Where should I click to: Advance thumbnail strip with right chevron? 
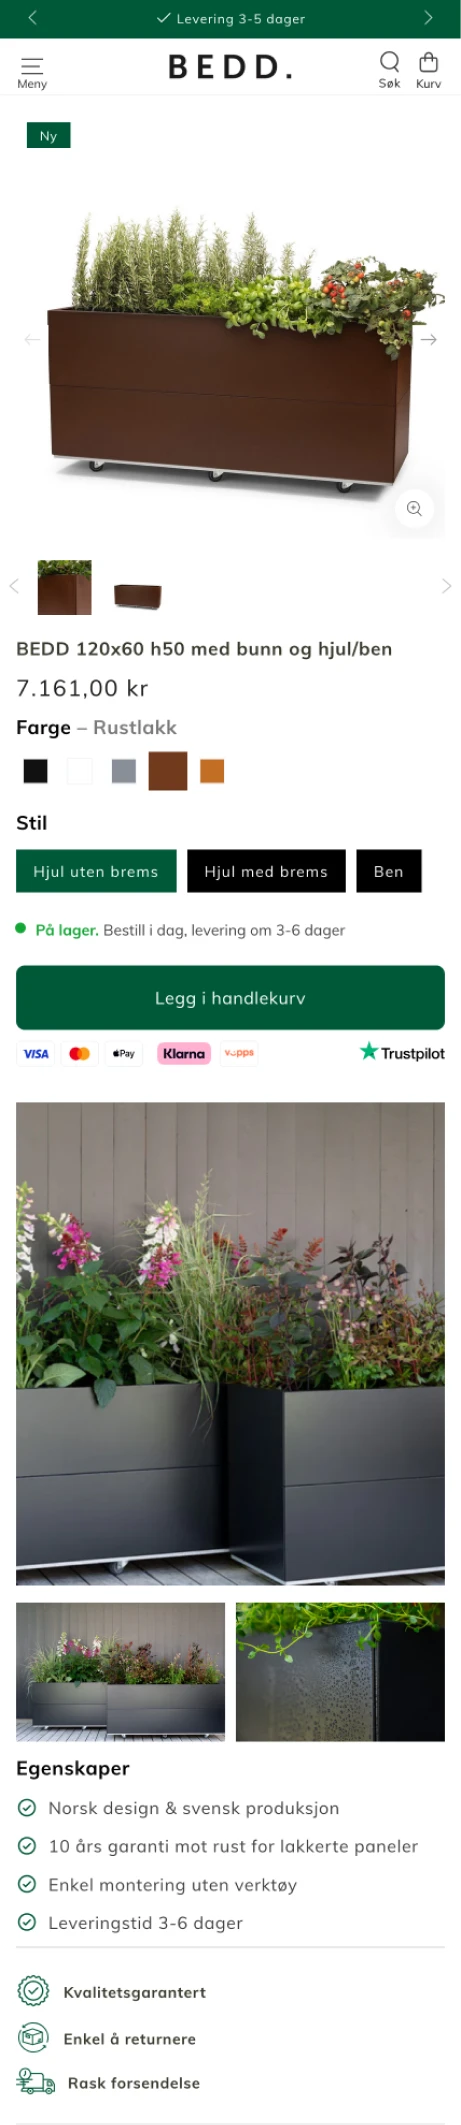(446, 586)
